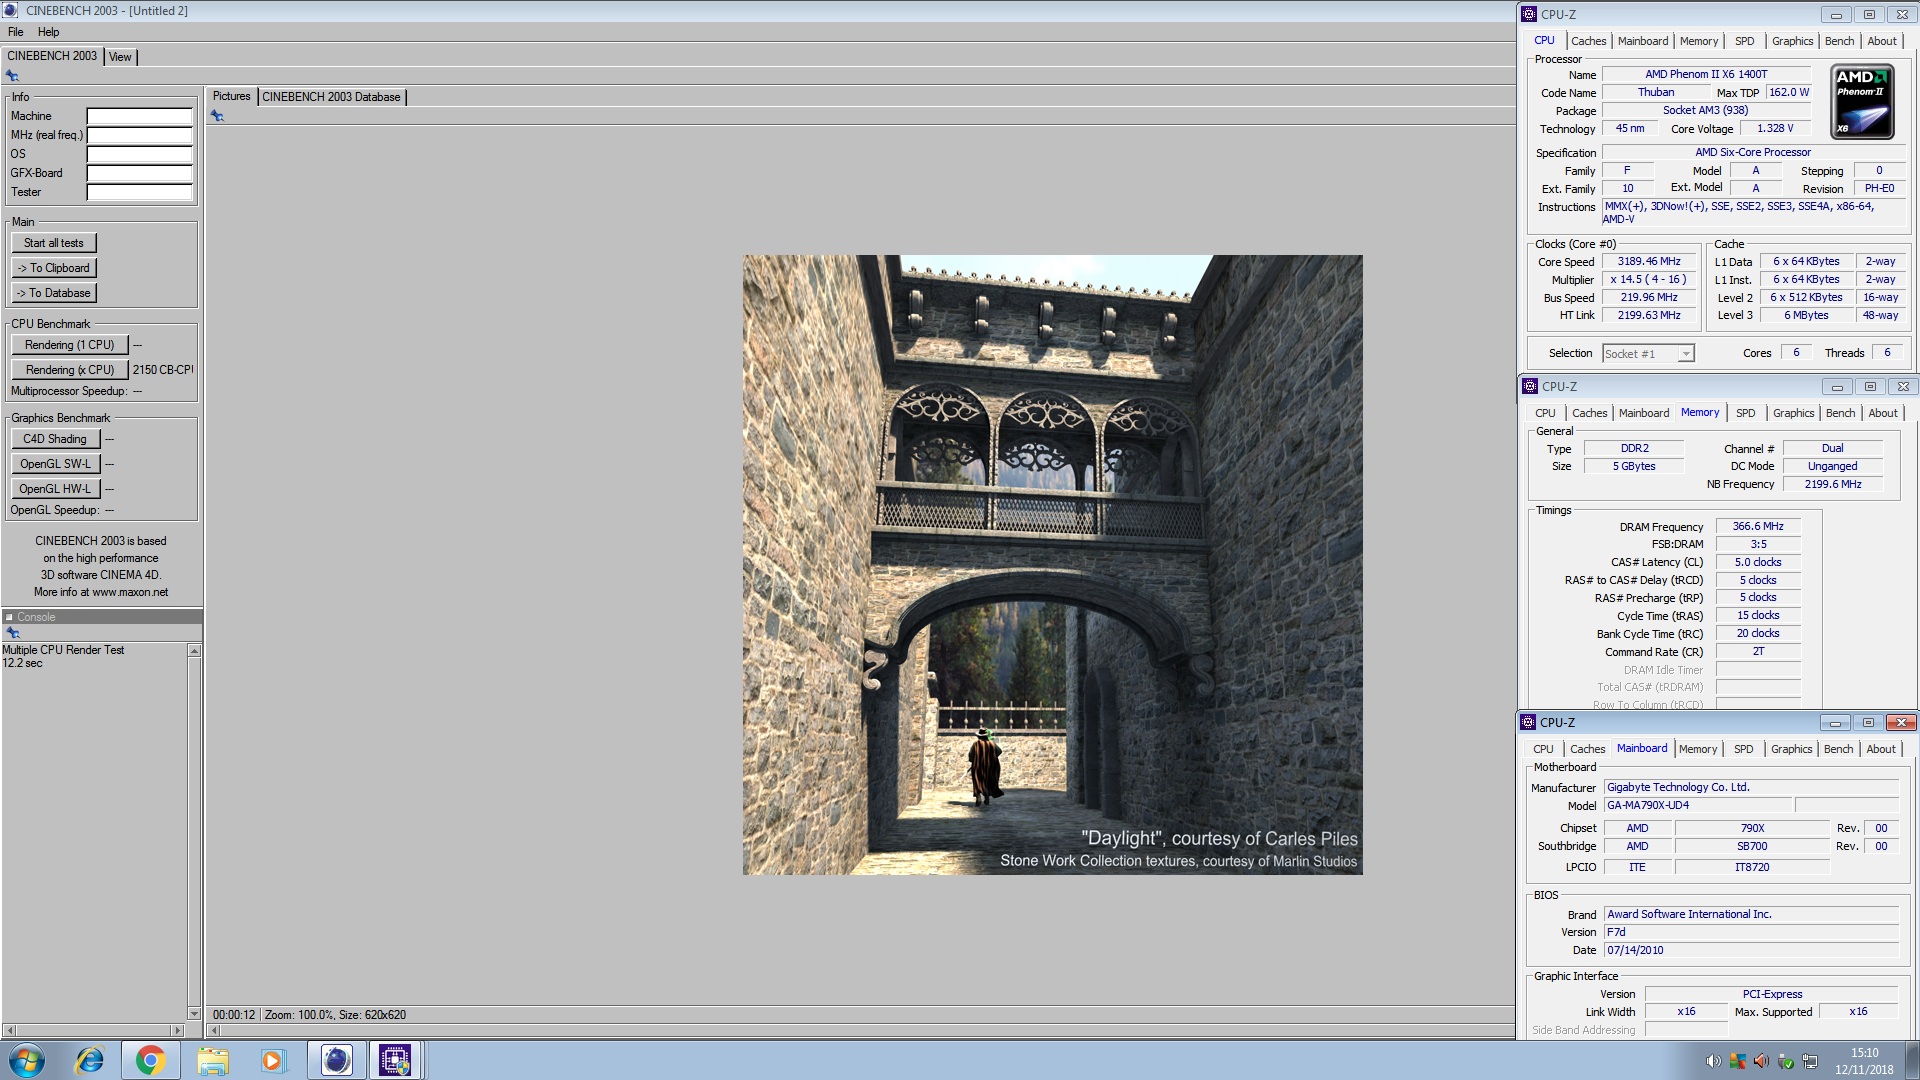
Task: Open Windows Media Player from the taskbar
Action: point(273,1060)
